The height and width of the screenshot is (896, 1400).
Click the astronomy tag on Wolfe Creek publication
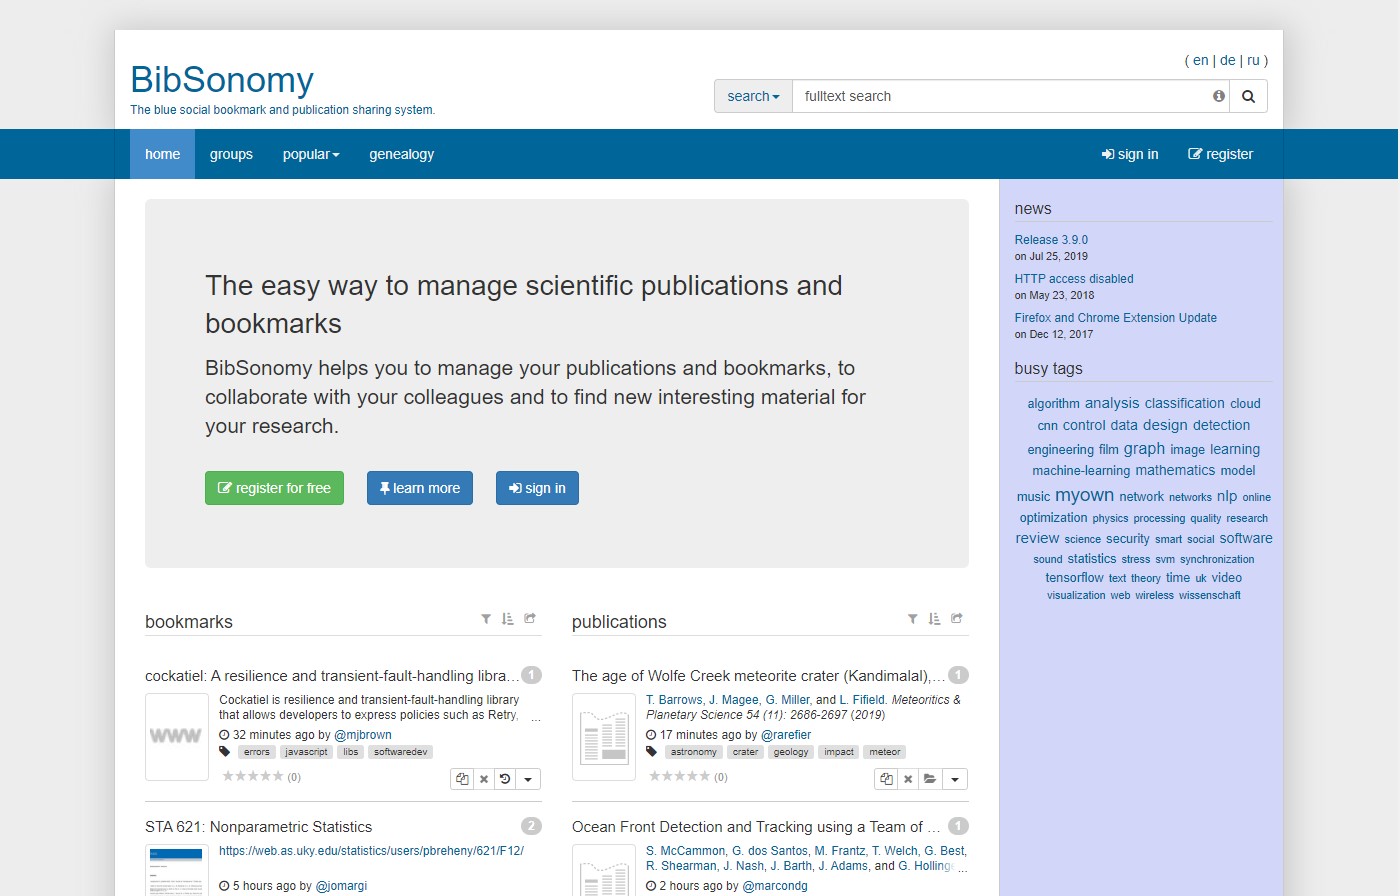[694, 752]
